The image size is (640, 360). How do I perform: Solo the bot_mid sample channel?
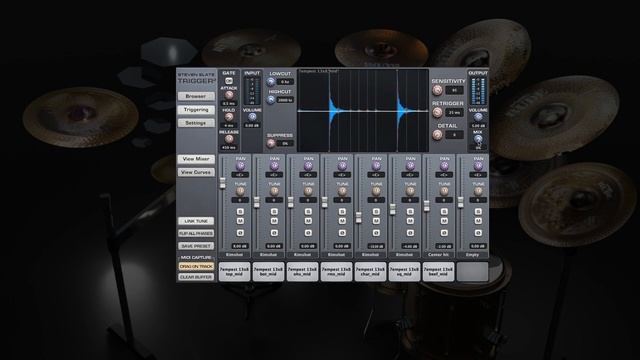tap(274, 211)
